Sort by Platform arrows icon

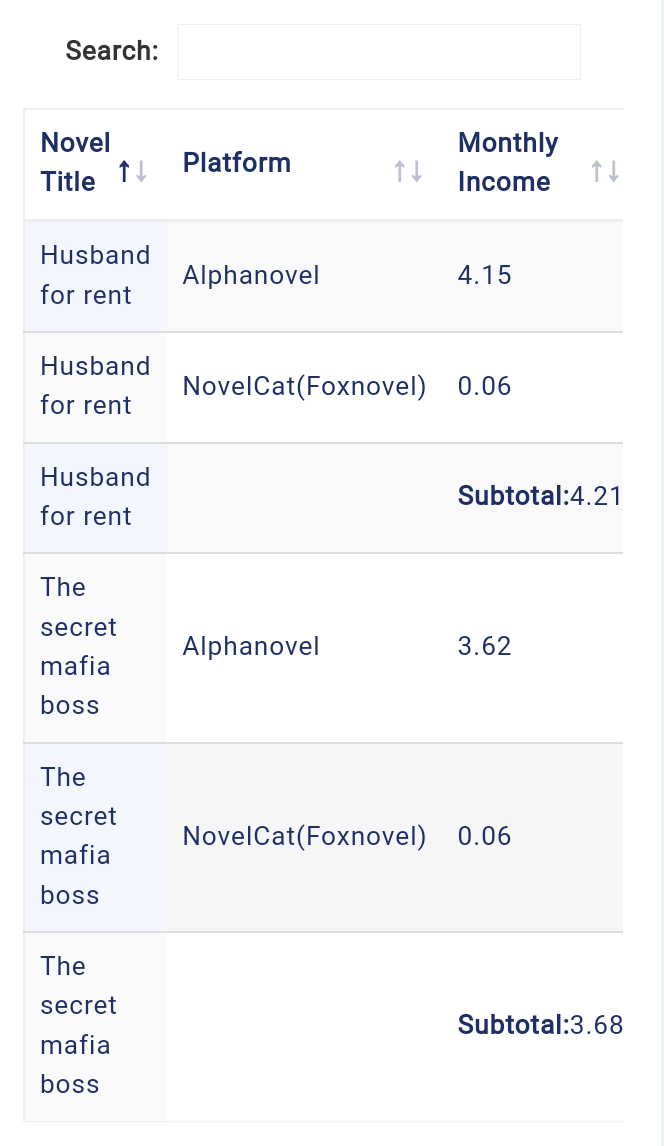408,172
